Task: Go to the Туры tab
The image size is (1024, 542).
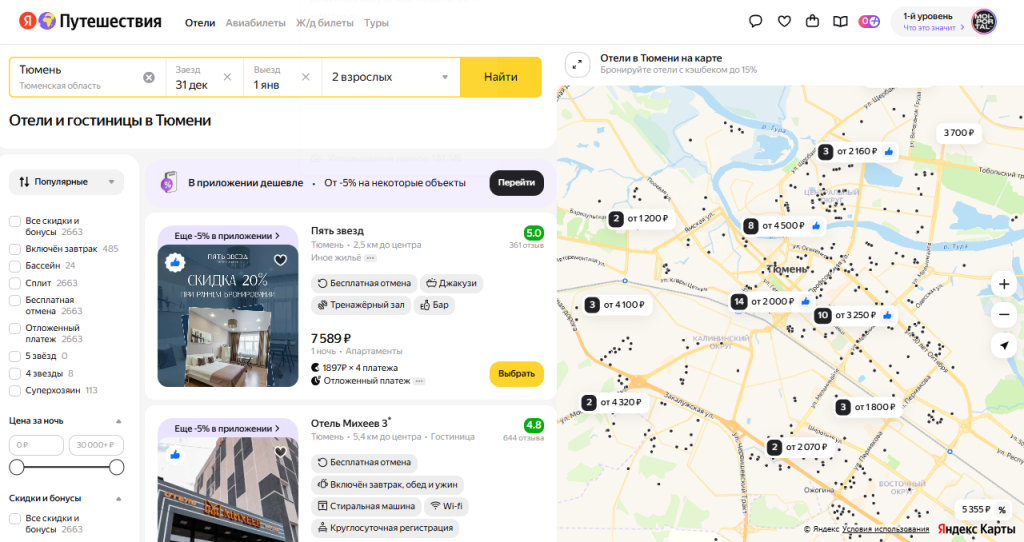Action: click(x=377, y=22)
